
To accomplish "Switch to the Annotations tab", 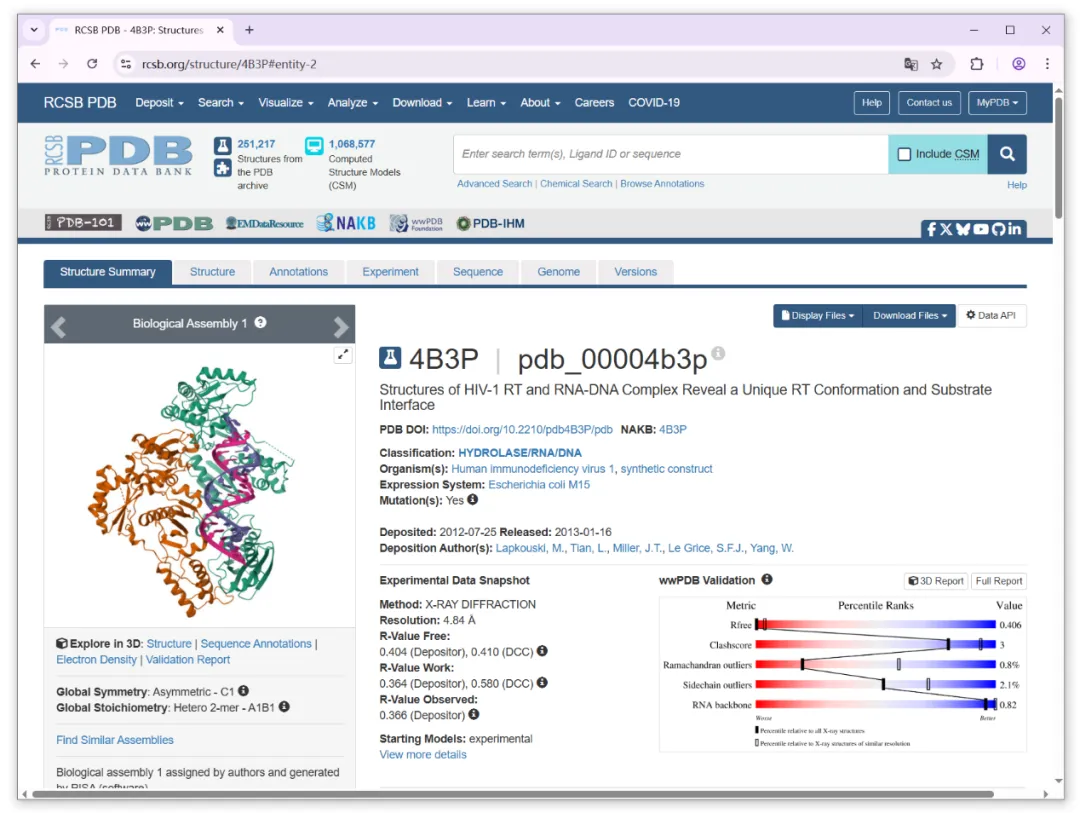I will (298, 272).
